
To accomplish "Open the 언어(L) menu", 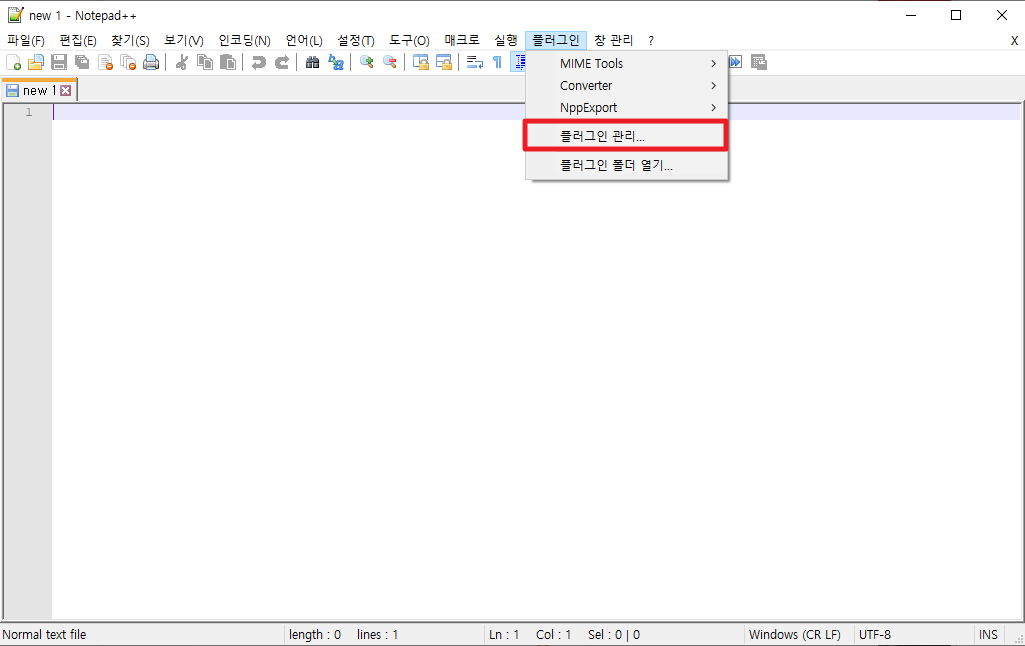I will coord(304,41).
